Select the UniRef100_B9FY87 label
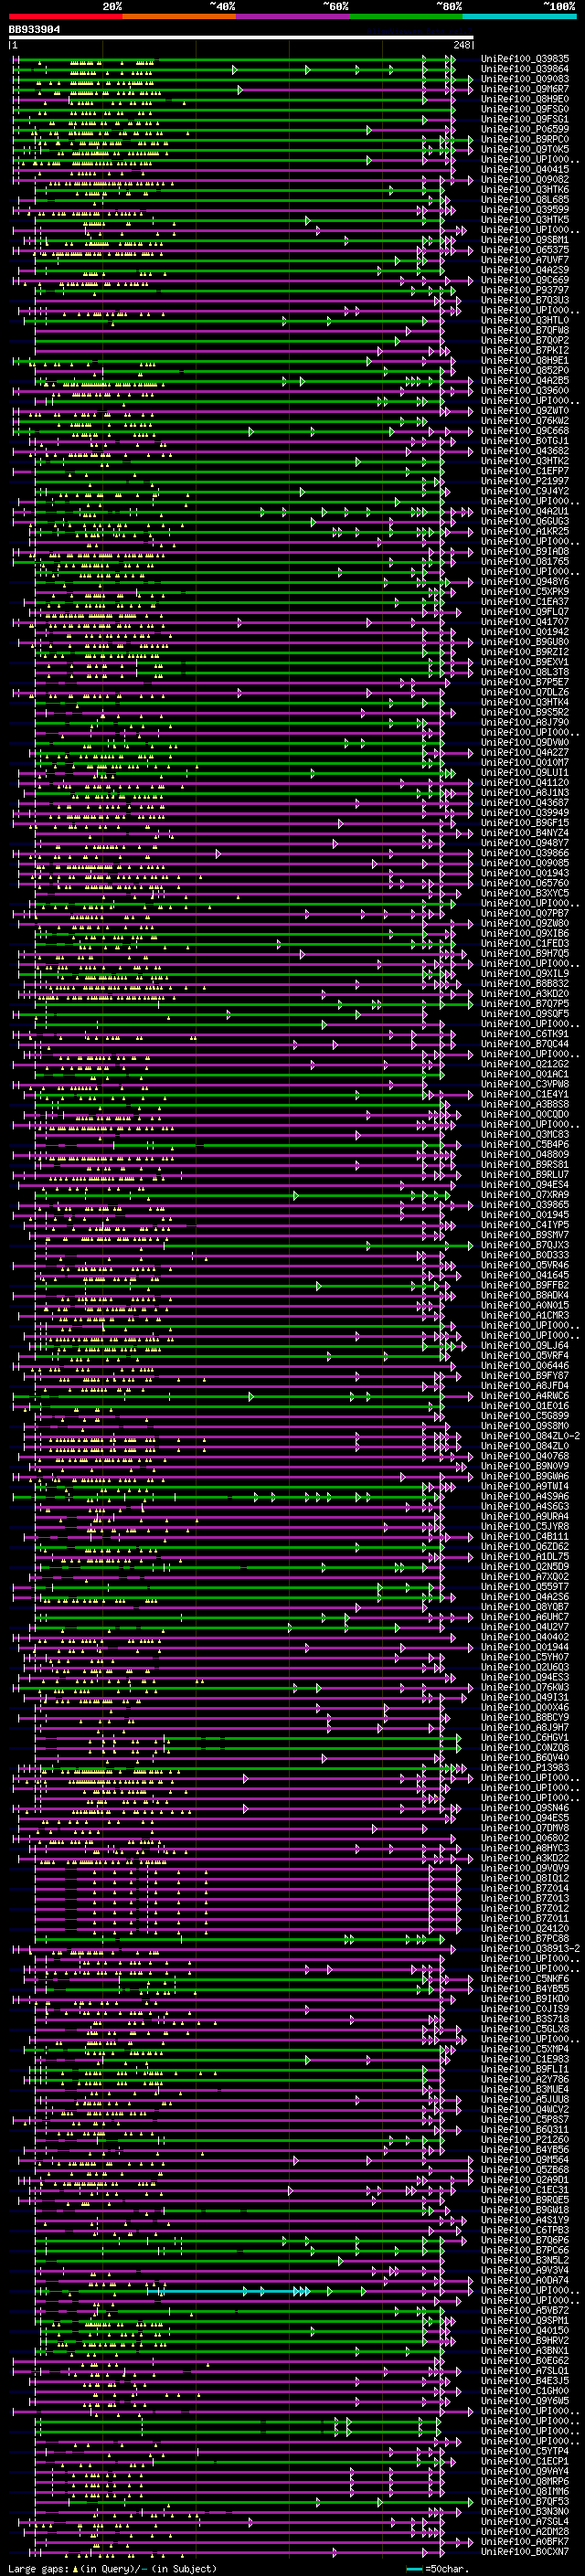Image resolution: width=585 pixels, height=2576 pixels. point(525,1375)
